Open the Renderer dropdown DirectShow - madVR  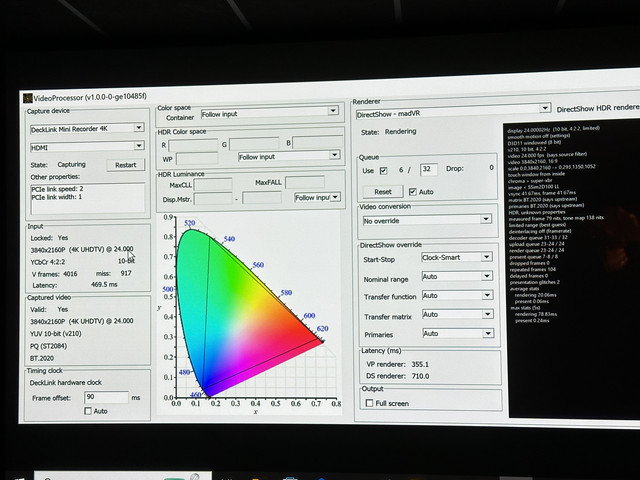tap(453, 112)
